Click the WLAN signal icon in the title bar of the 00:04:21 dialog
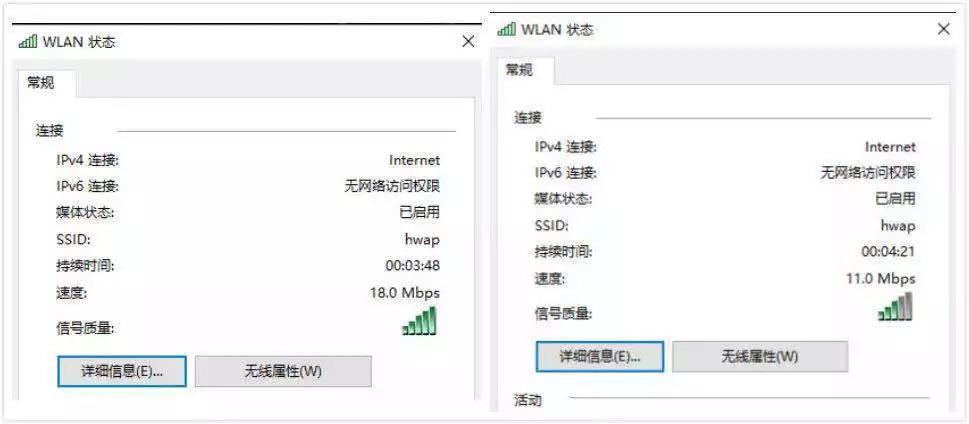The height and width of the screenshot is (424, 969). [x=507, y=29]
